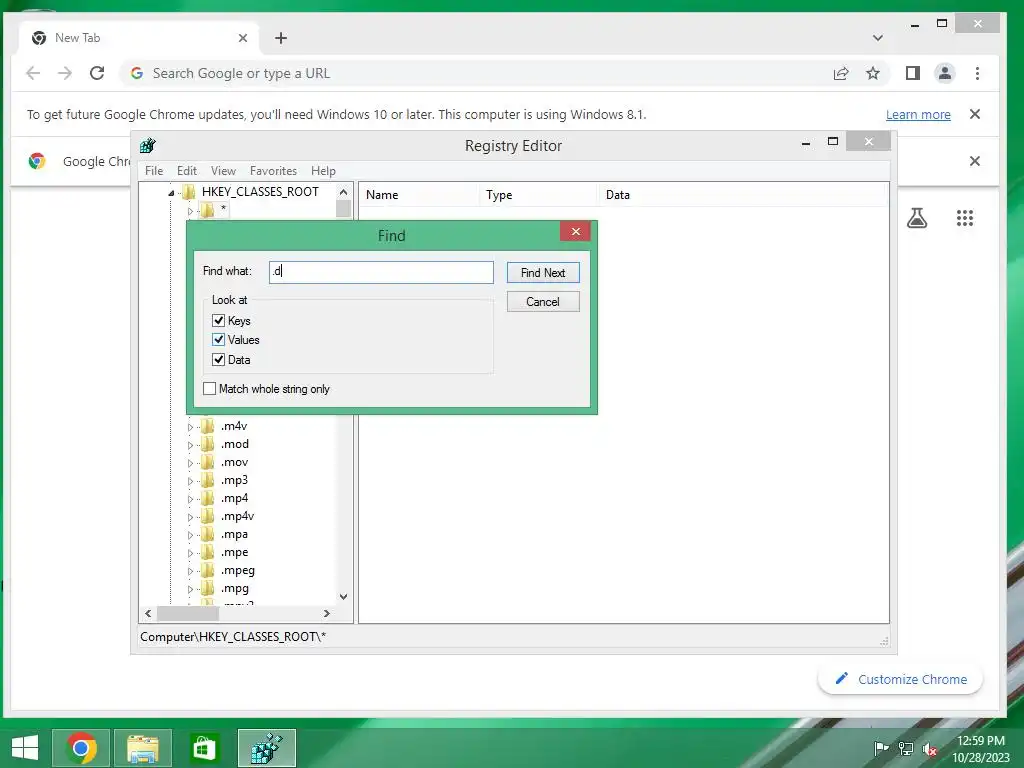The width and height of the screenshot is (1024, 768).
Task: Select the .mpe folder icon
Action: click(208, 552)
